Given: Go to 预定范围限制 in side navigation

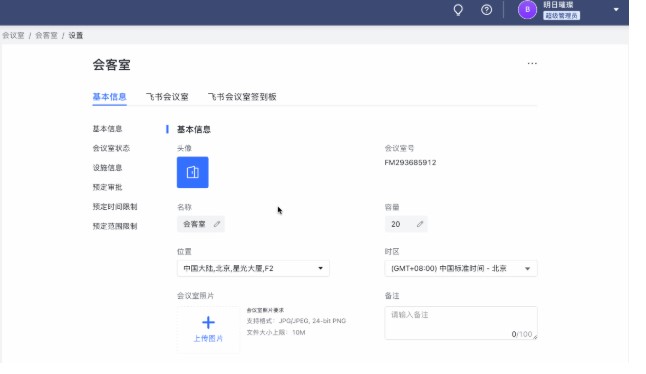Looking at the screenshot, I should [x=115, y=226].
